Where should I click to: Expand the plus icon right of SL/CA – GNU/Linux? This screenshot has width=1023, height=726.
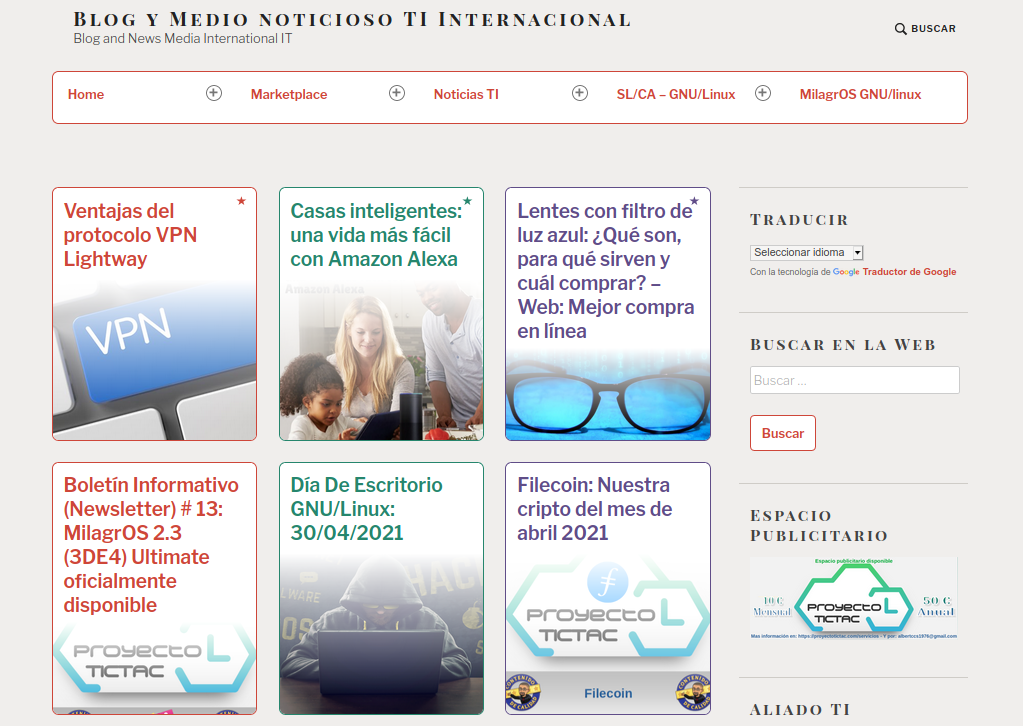763,93
